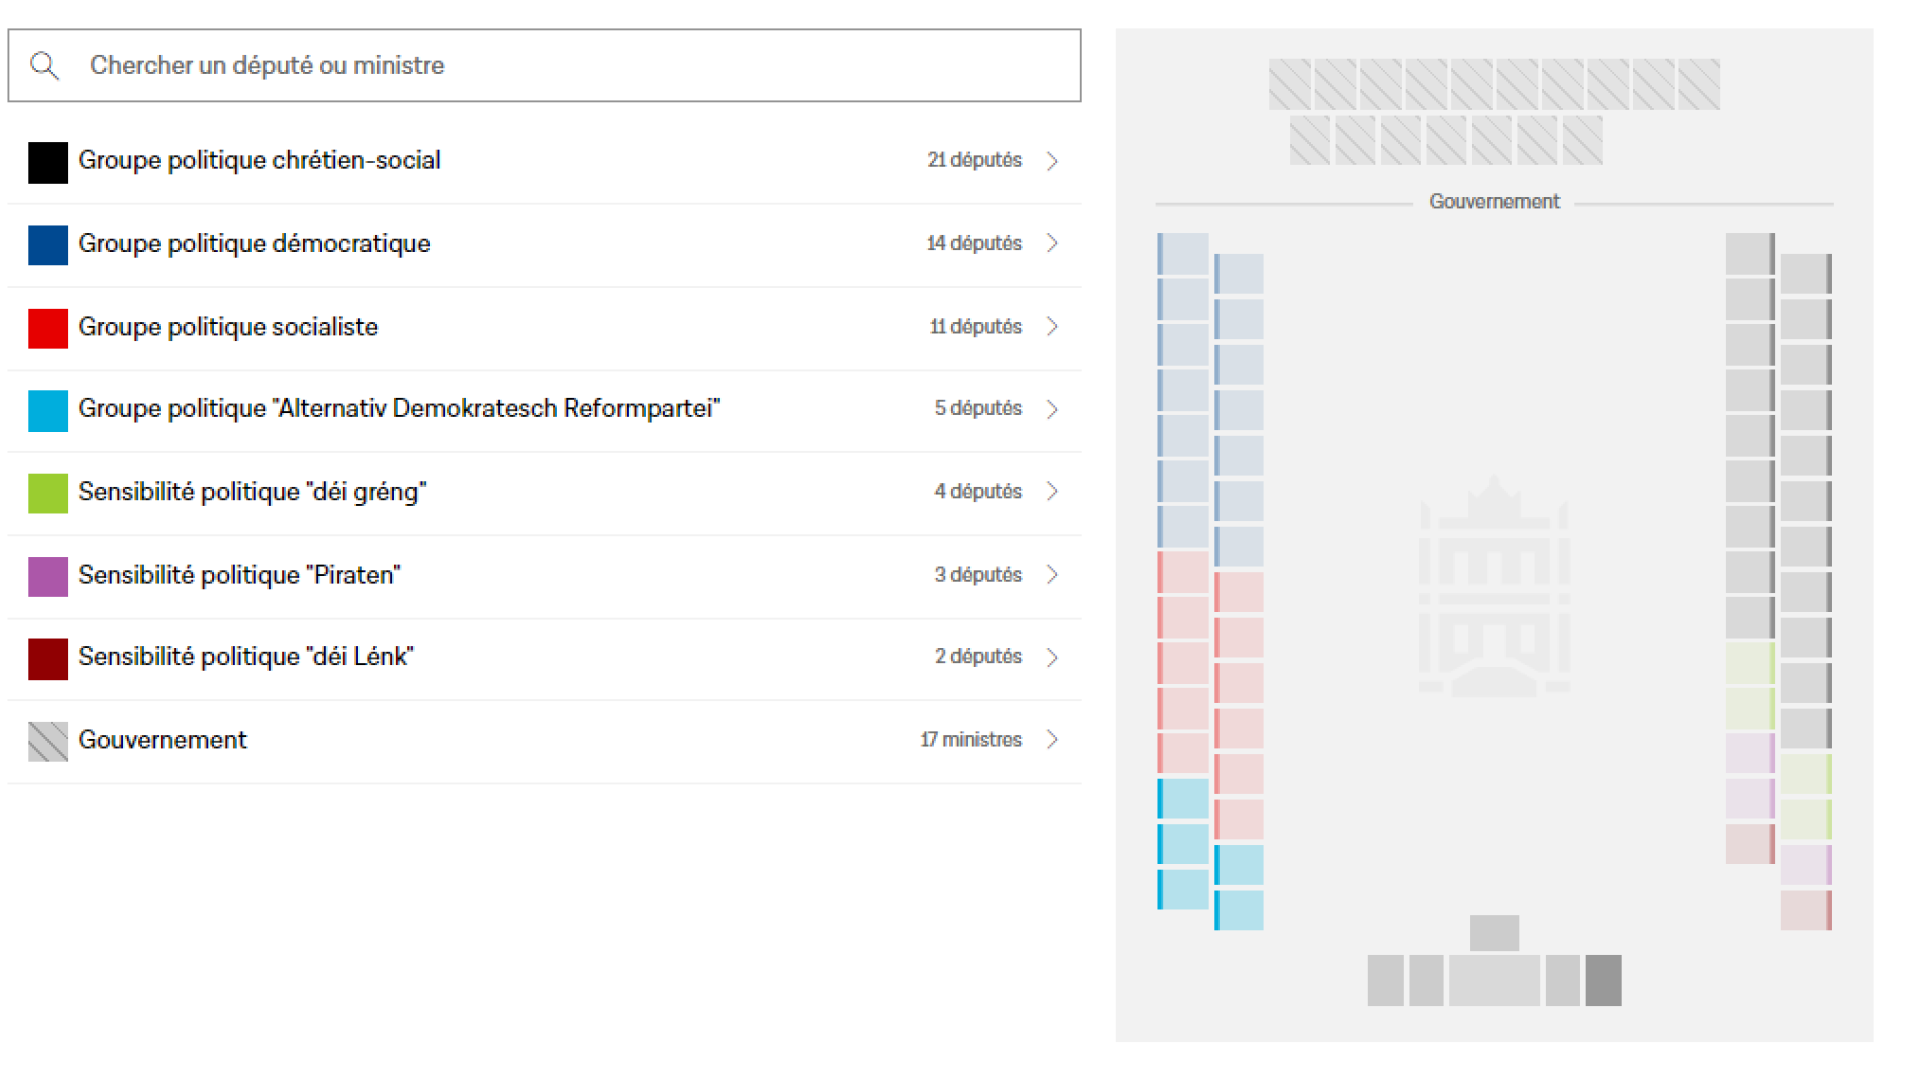The height and width of the screenshot is (1080, 1920).
Task: Open 'Groupe politique chrétien-social' group
Action: tap(544, 162)
